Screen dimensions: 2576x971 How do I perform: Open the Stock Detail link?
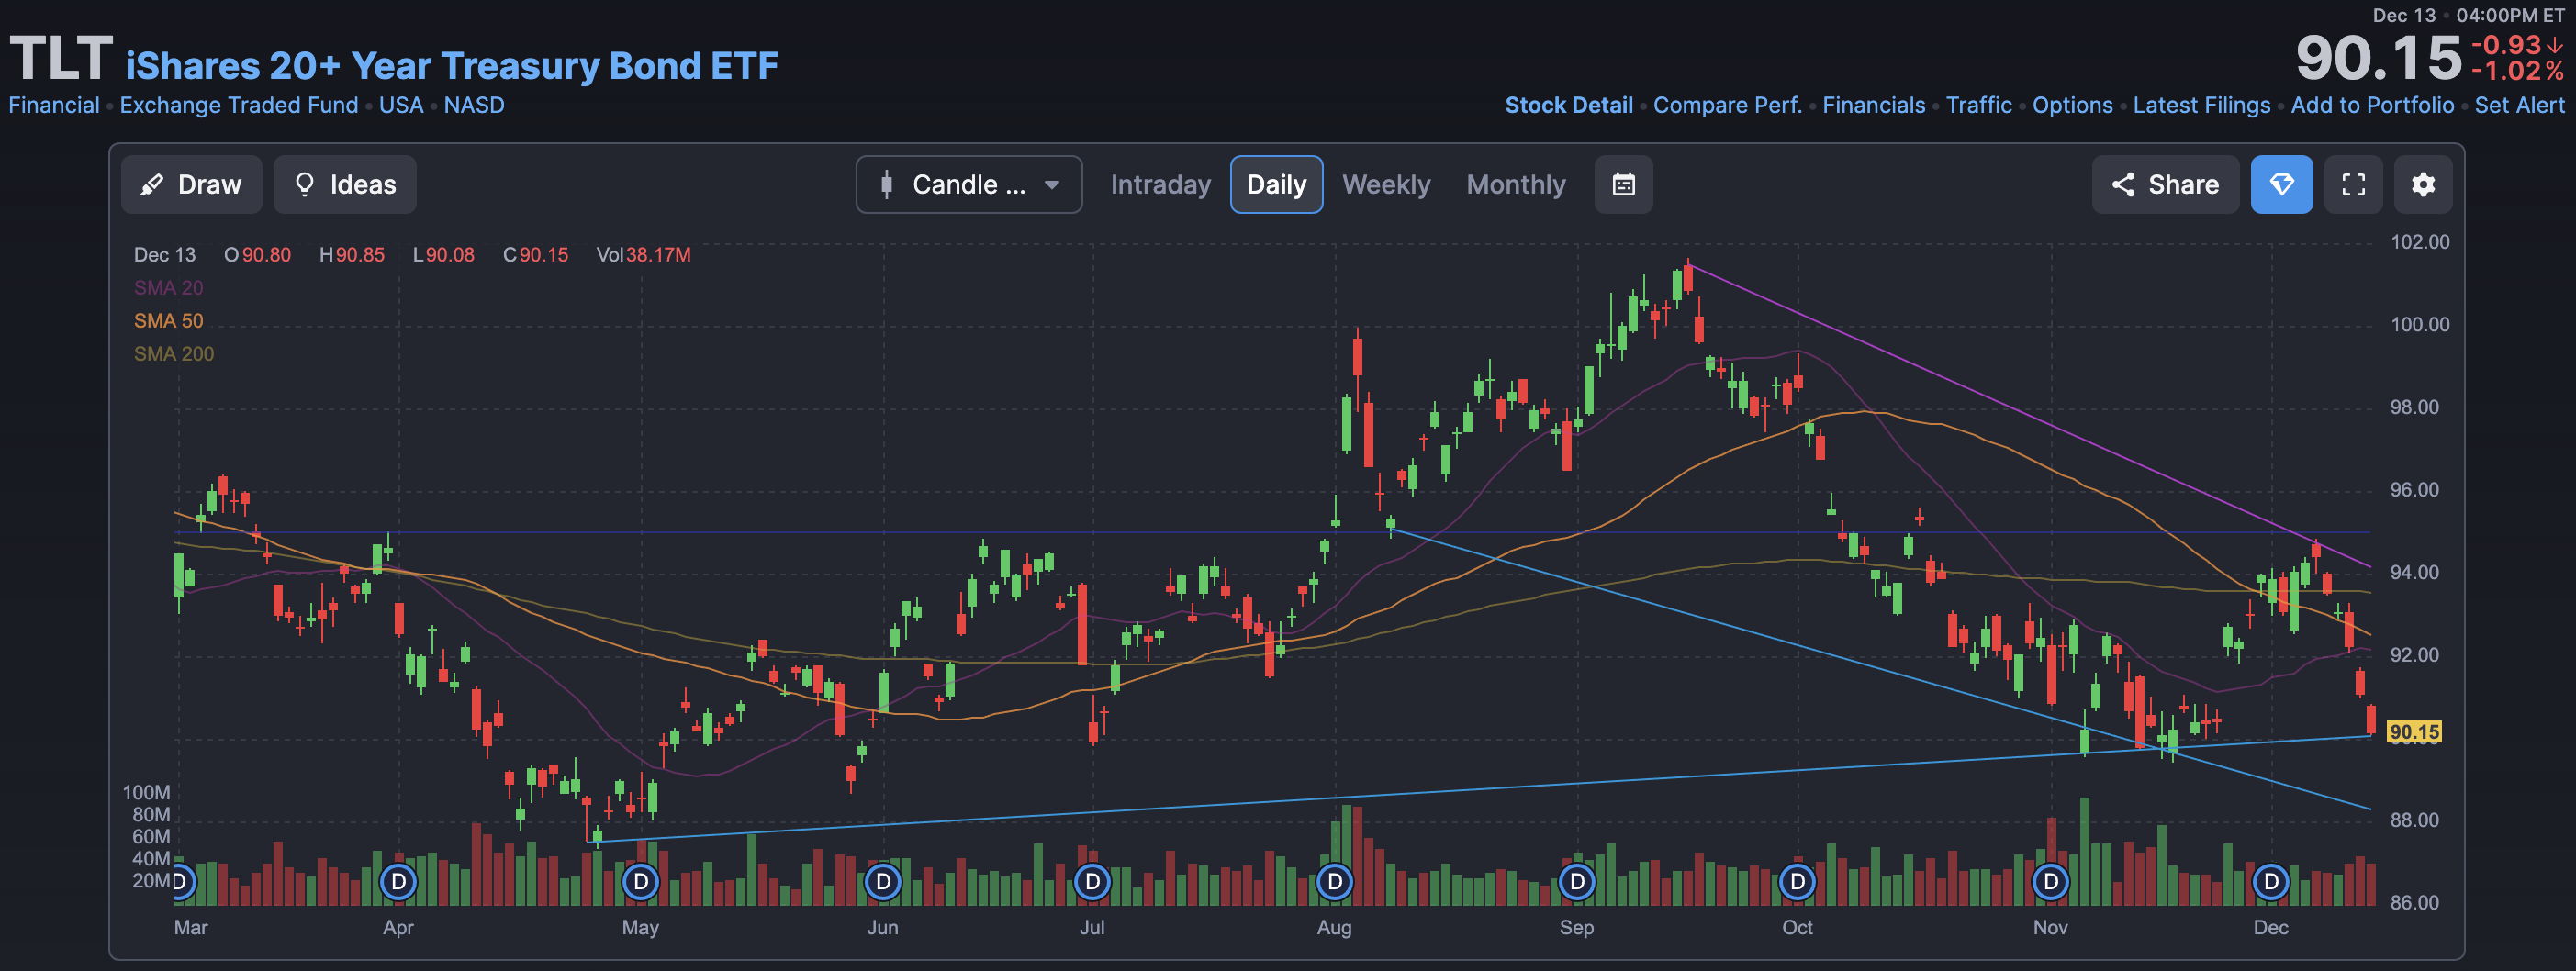pos(1568,105)
